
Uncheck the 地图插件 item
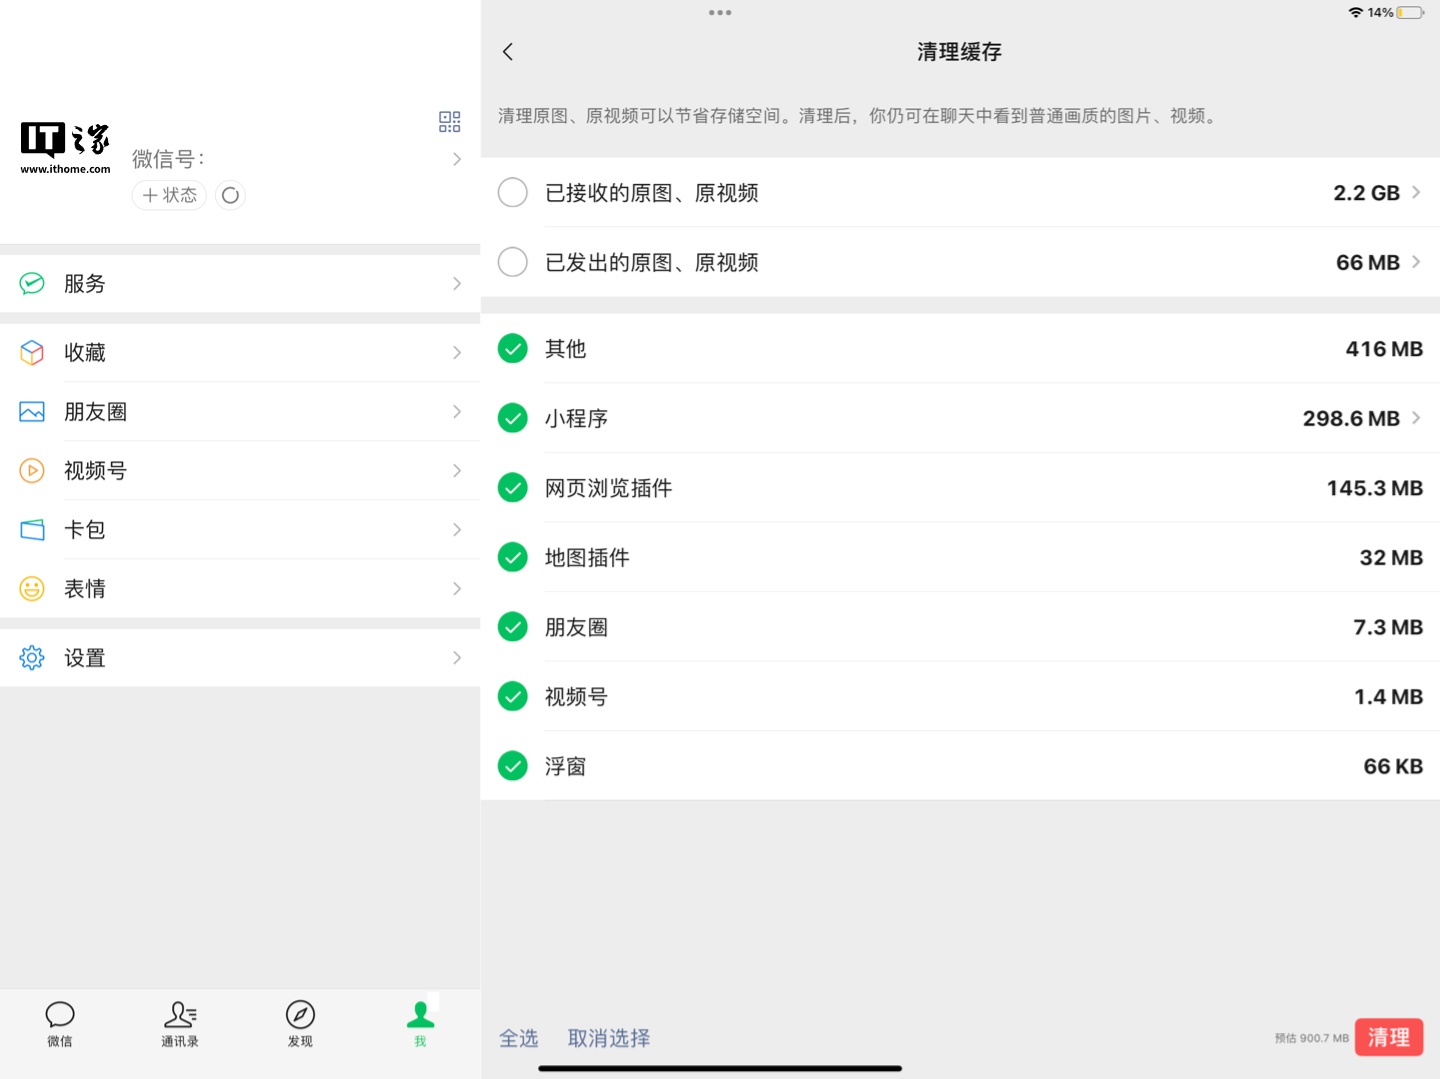click(513, 557)
